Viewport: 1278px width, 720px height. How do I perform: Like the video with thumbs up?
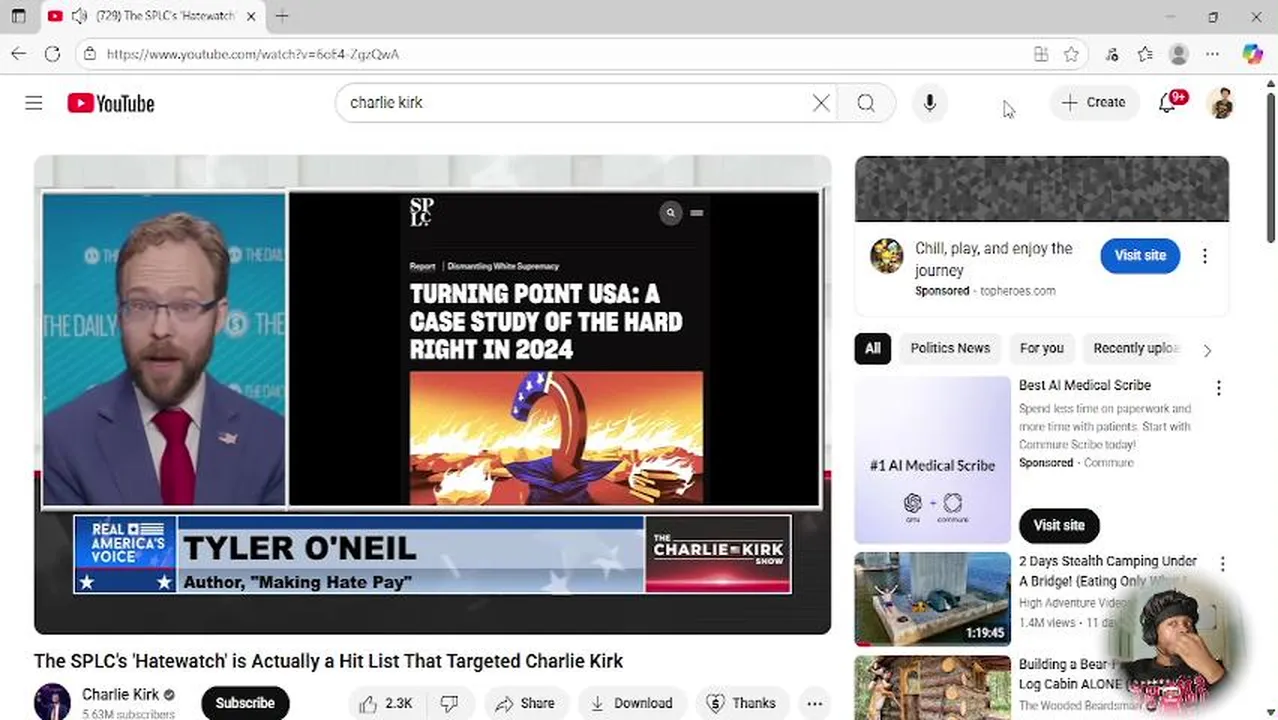(x=386, y=703)
